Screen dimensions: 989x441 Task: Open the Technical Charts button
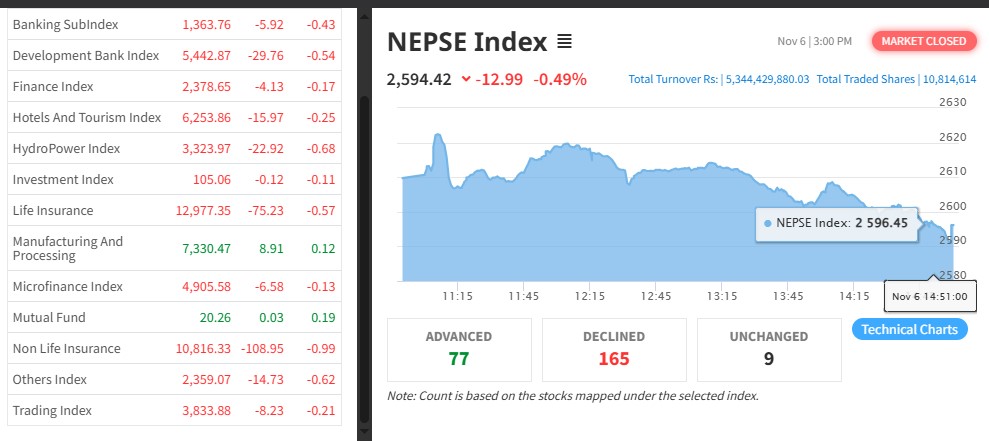click(909, 329)
